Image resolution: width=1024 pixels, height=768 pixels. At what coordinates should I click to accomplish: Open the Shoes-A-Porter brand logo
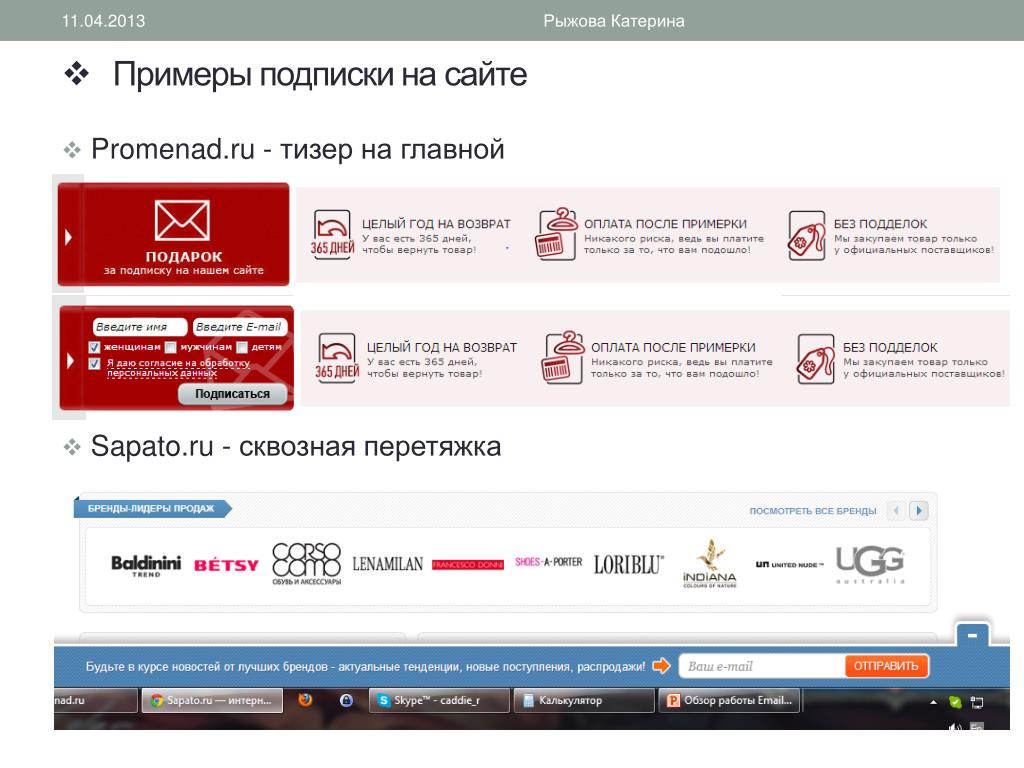pos(549,562)
